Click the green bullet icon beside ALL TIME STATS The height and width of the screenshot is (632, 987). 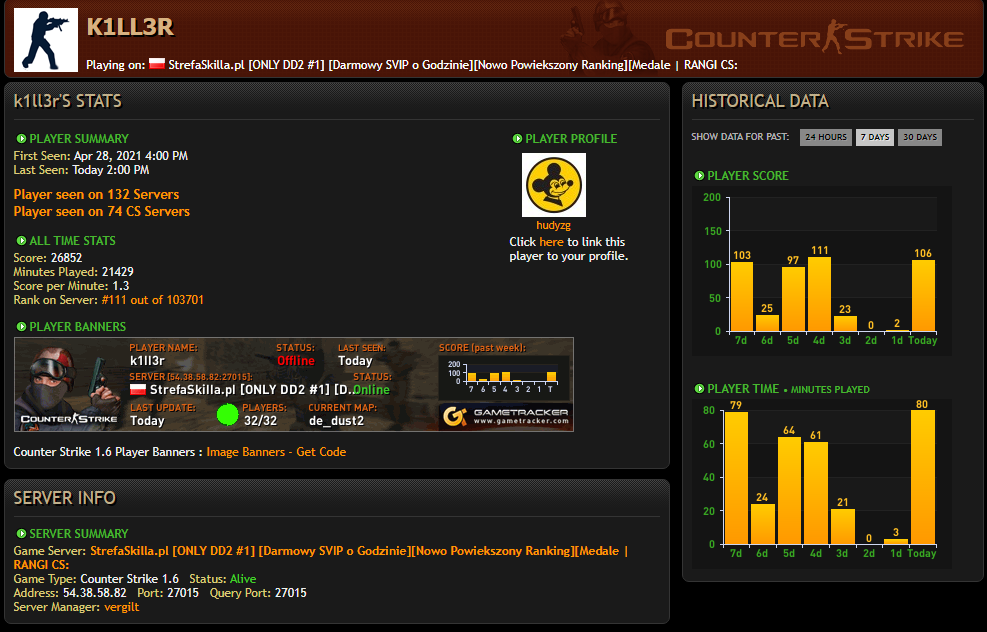21,240
